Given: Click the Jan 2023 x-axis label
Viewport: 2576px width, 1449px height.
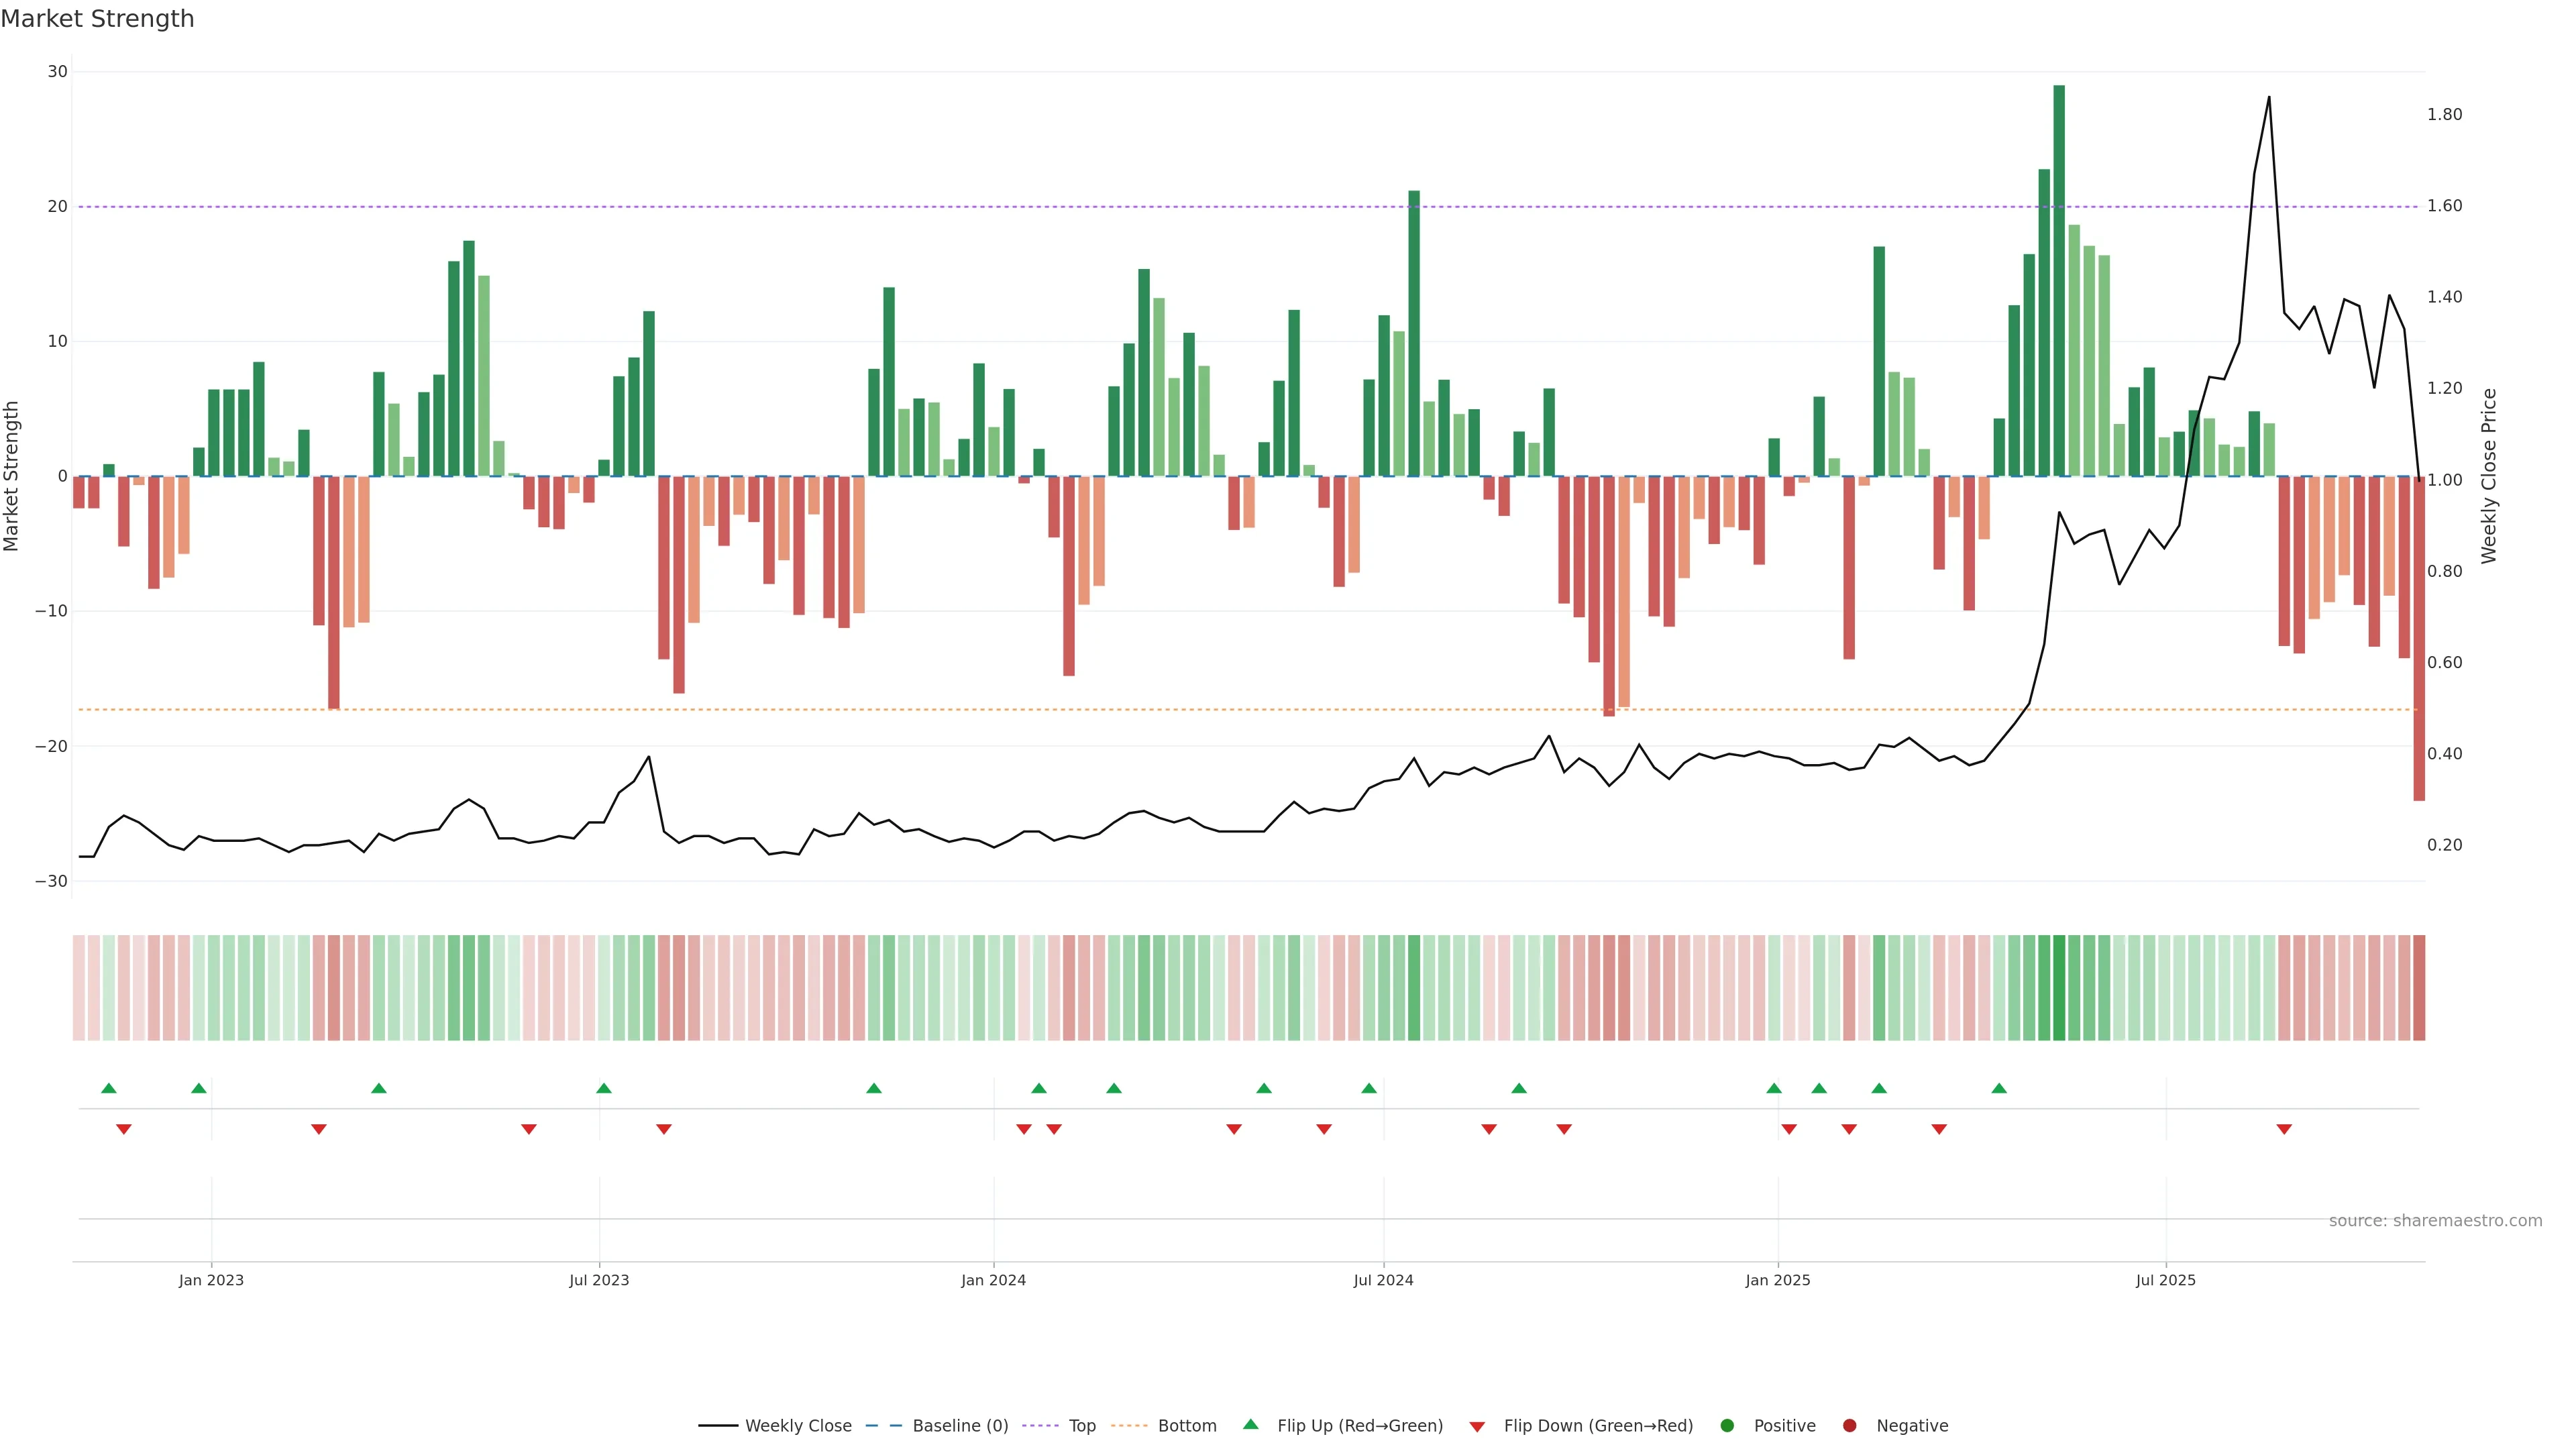Looking at the screenshot, I should pyautogui.click(x=211, y=1280).
